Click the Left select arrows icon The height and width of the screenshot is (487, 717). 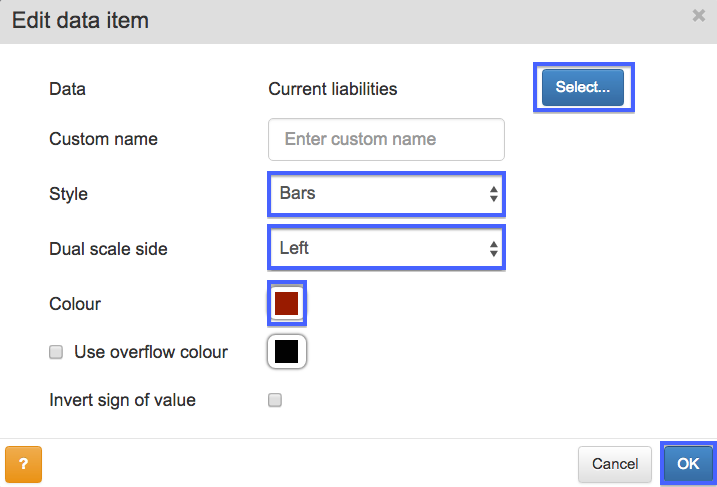pos(493,249)
